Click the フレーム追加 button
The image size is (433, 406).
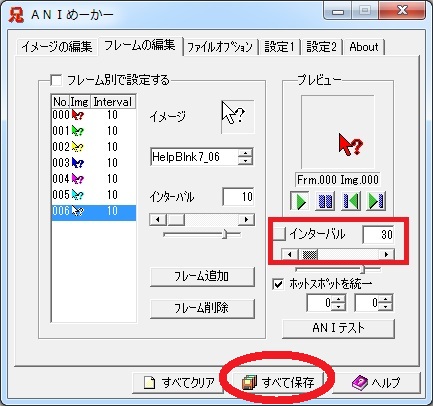(202, 276)
